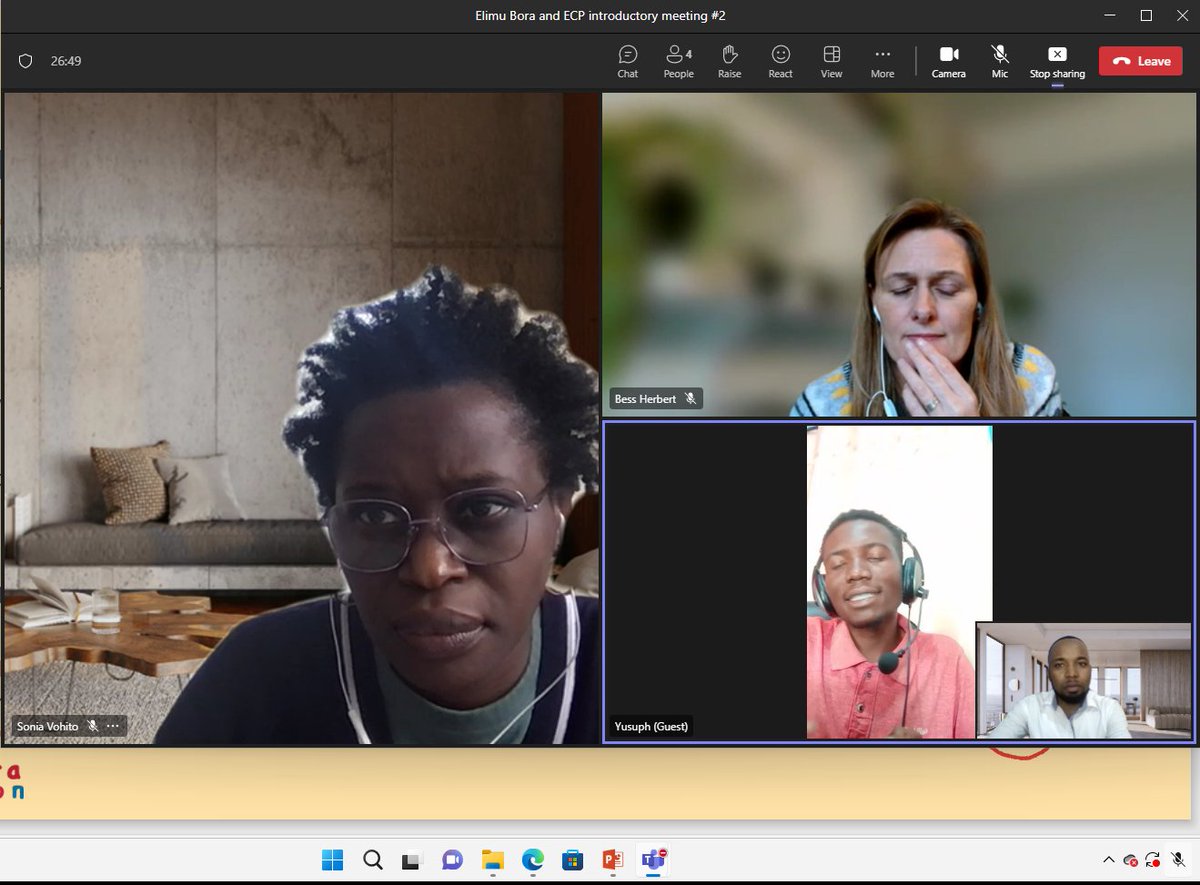Image resolution: width=1200 pixels, height=885 pixels.
Task: Select the self-view video thumbnail
Action: point(1084,681)
